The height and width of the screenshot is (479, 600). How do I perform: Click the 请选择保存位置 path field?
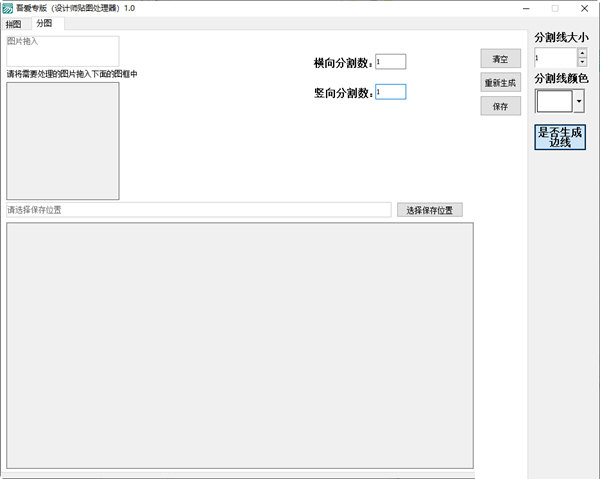198,210
